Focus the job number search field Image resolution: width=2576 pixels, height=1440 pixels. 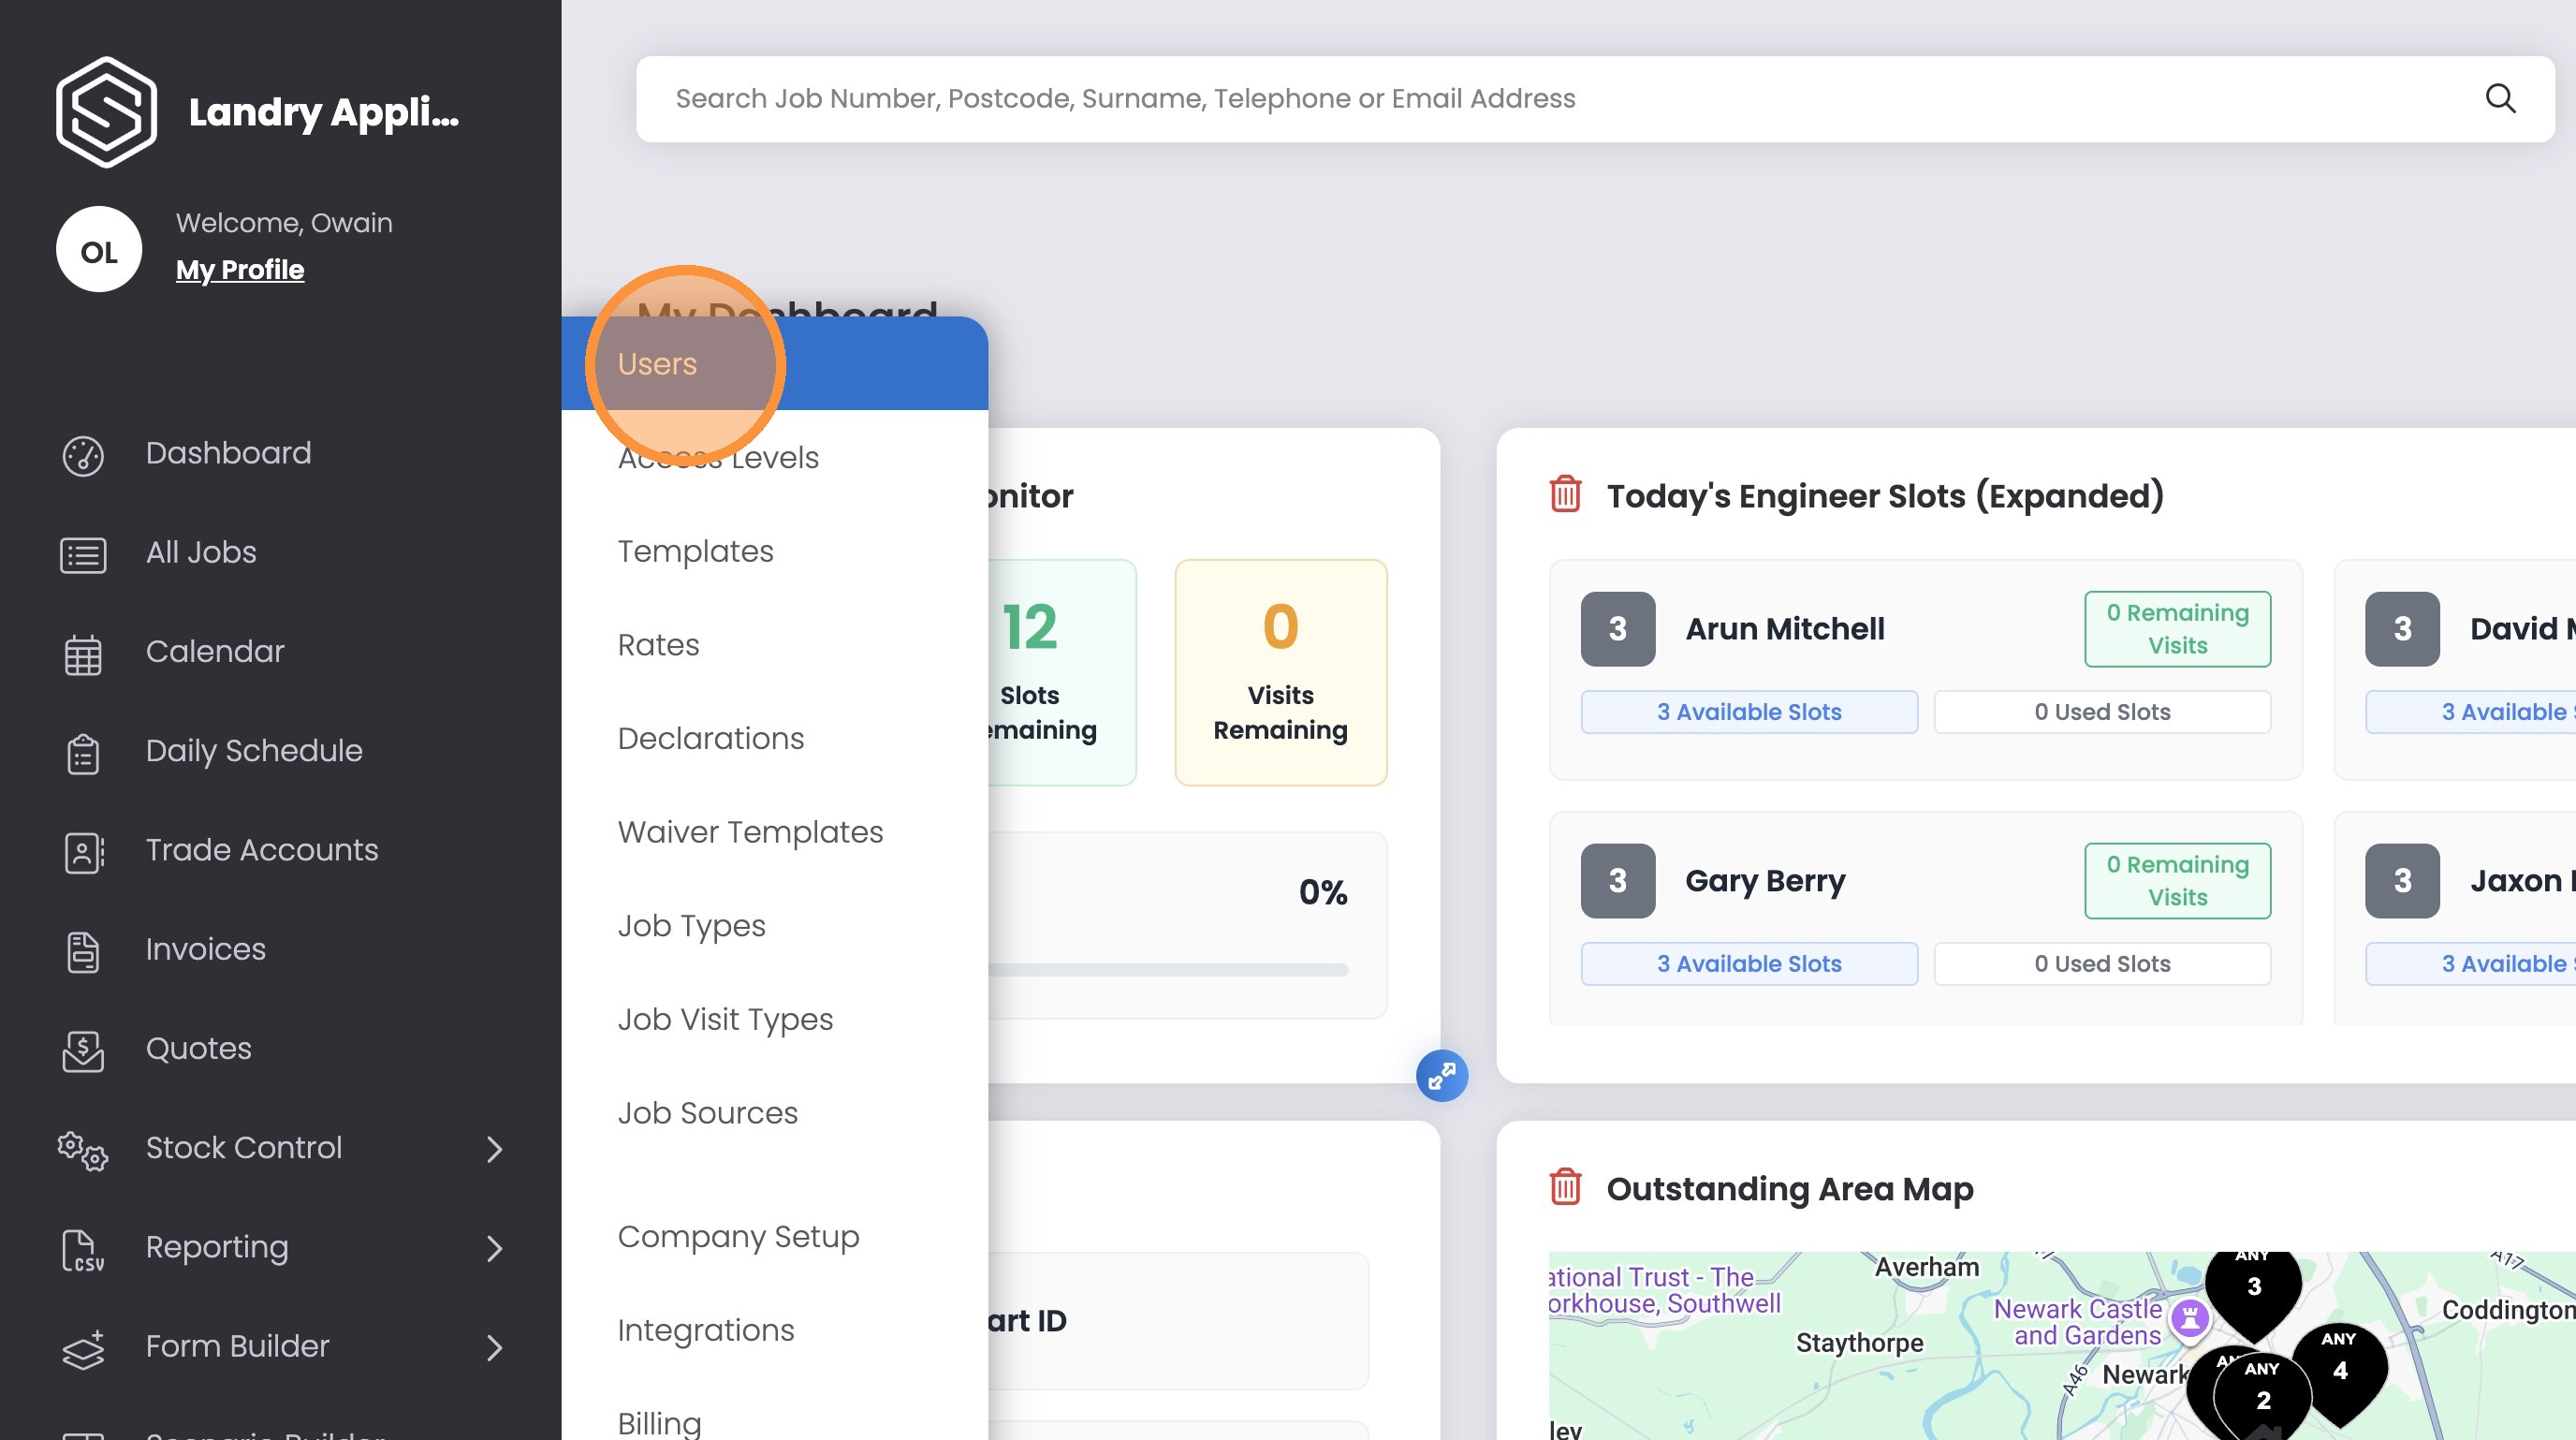[1500, 98]
